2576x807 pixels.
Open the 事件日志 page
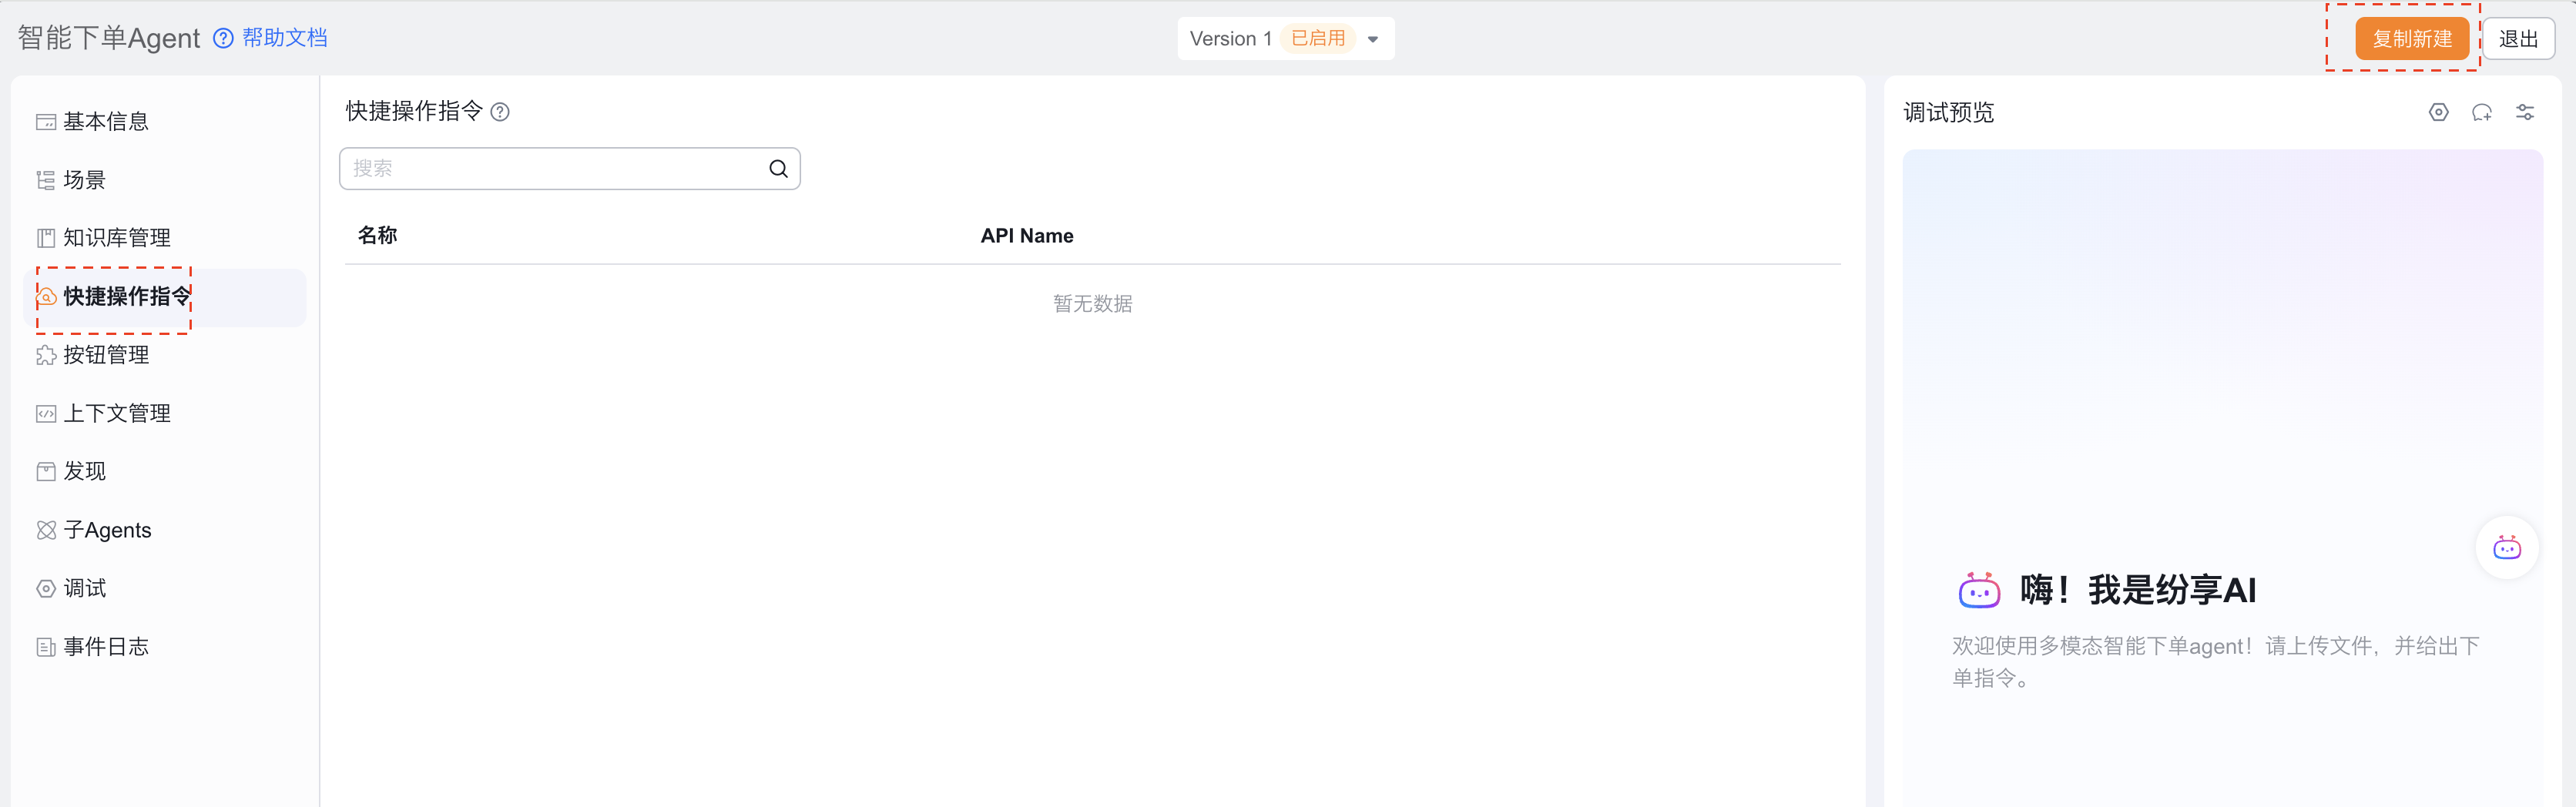(105, 647)
